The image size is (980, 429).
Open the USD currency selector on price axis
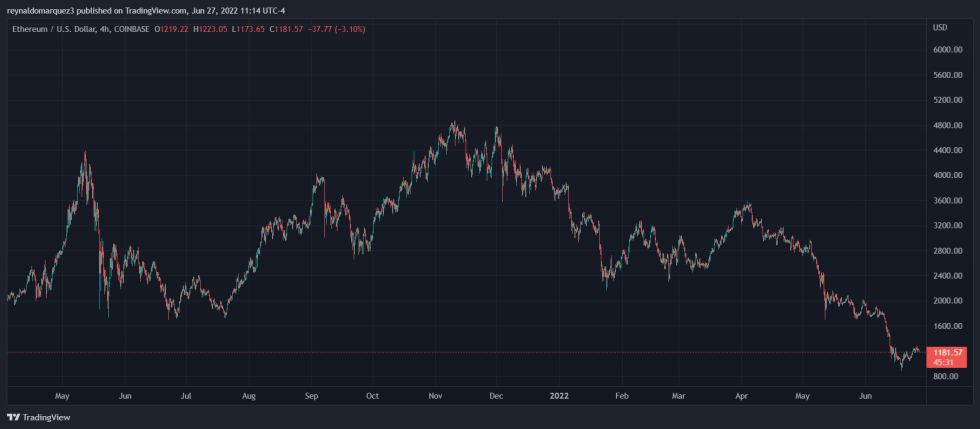point(939,26)
